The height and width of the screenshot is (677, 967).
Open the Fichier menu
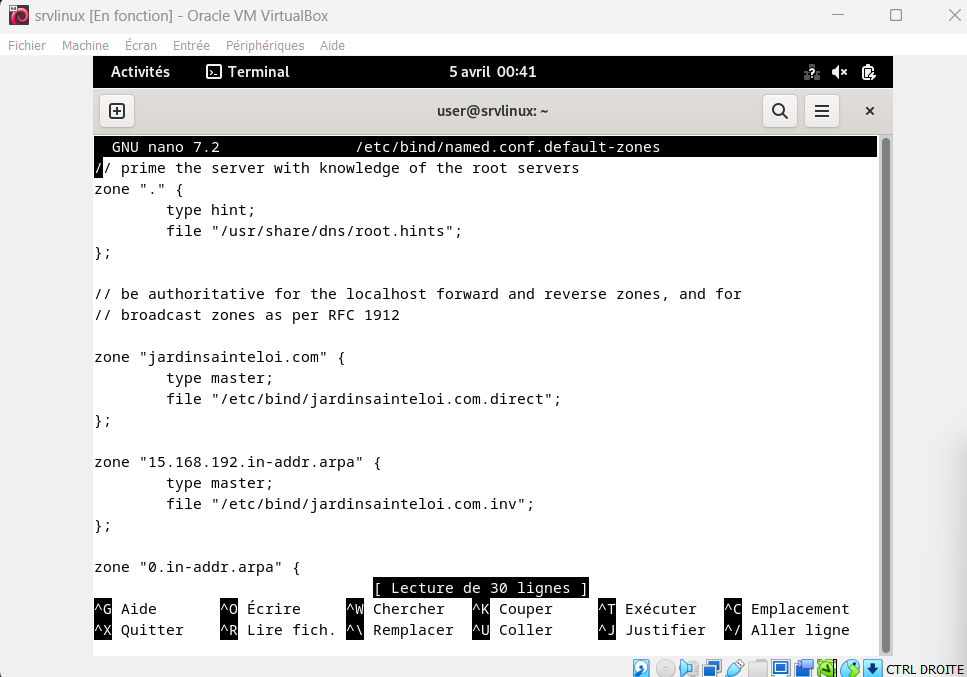point(27,46)
